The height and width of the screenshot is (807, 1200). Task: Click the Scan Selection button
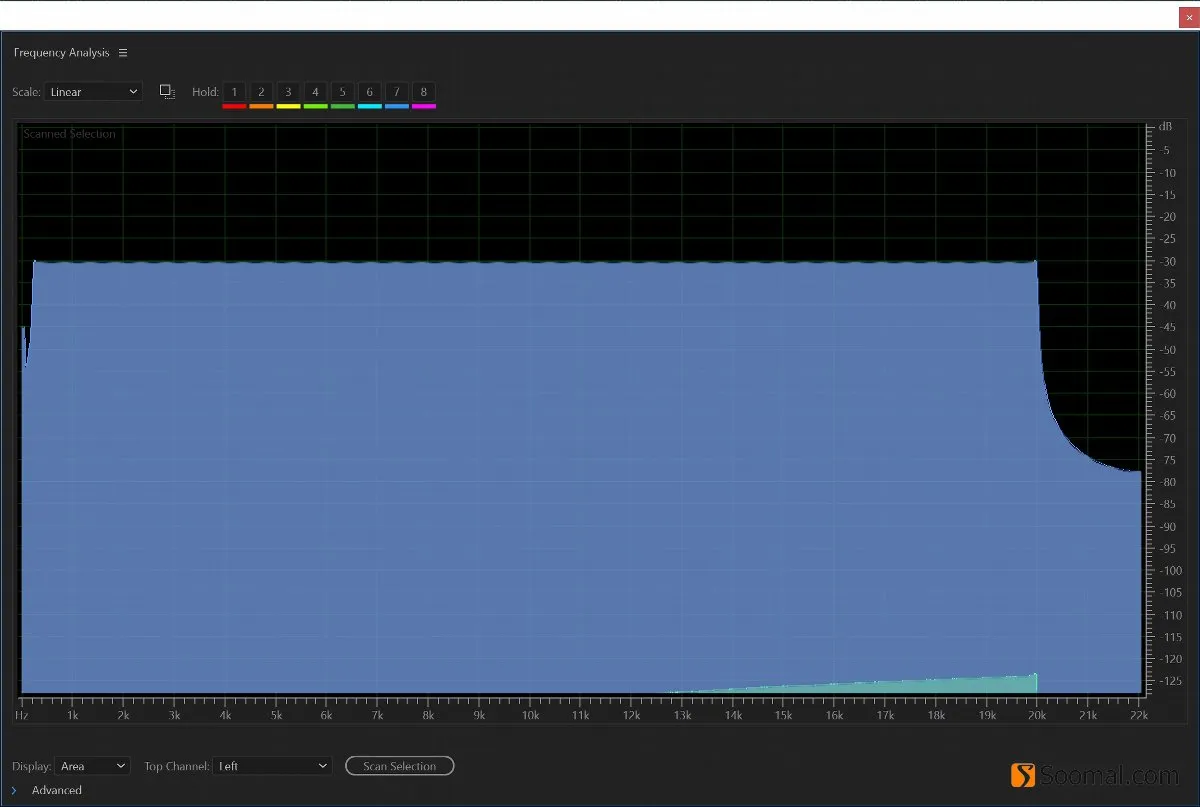tap(399, 766)
